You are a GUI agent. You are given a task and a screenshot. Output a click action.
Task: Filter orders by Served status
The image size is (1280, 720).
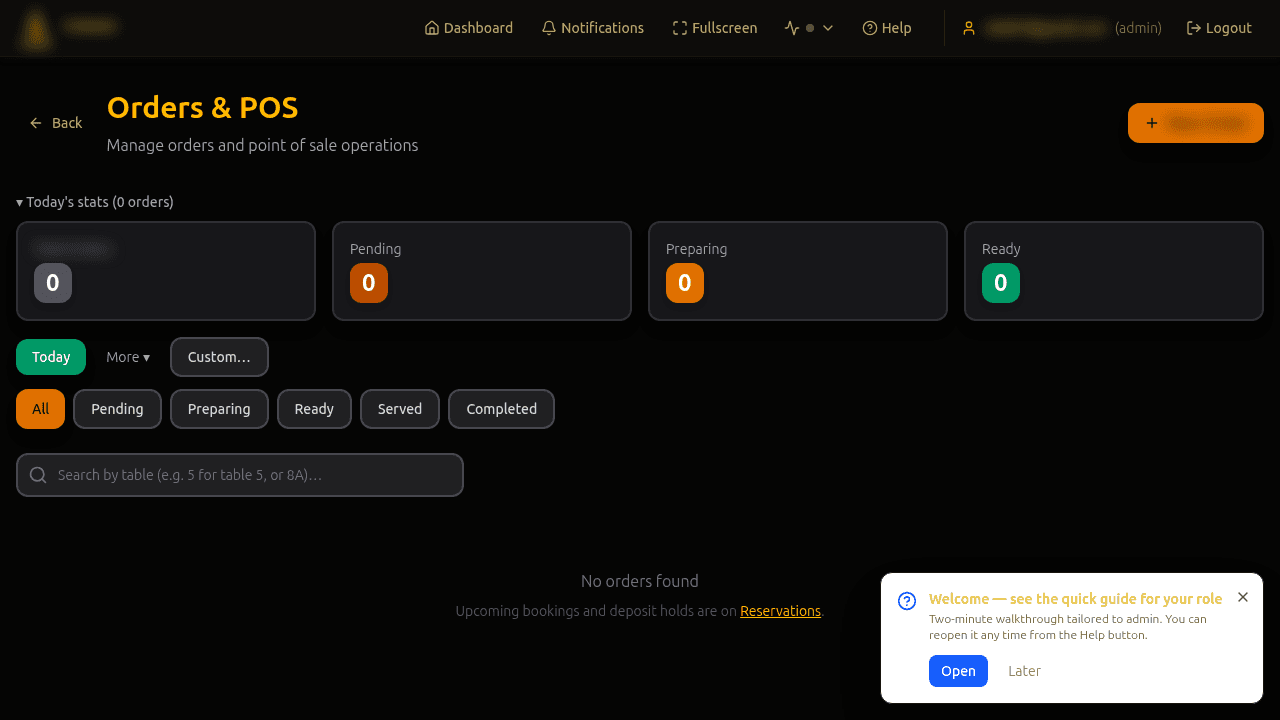(400, 409)
